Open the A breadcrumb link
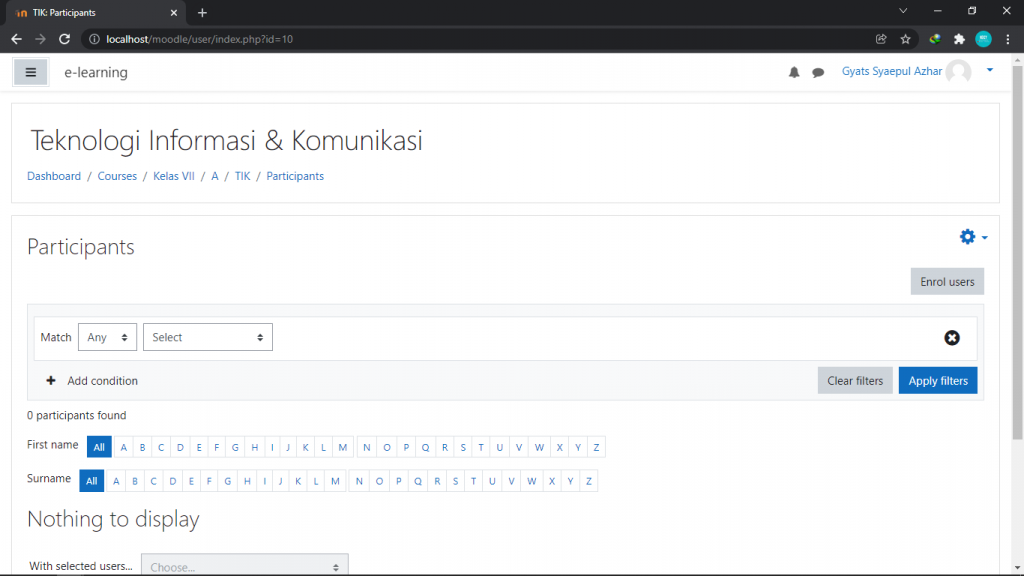 pos(215,176)
